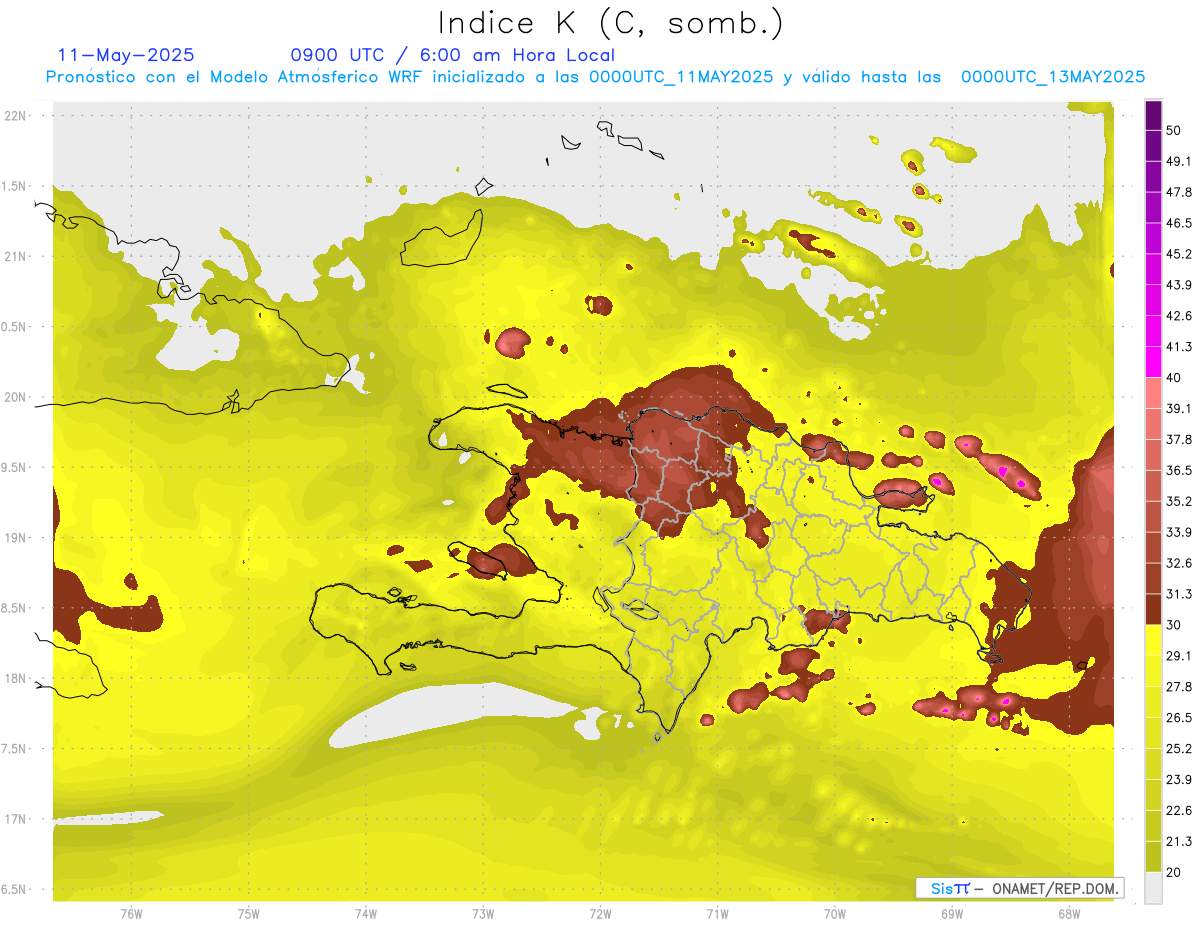Click the map title "Indice K (C, somb.)"
This screenshot has width=1200, height=927.
pyautogui.click(x=610, y=23)
